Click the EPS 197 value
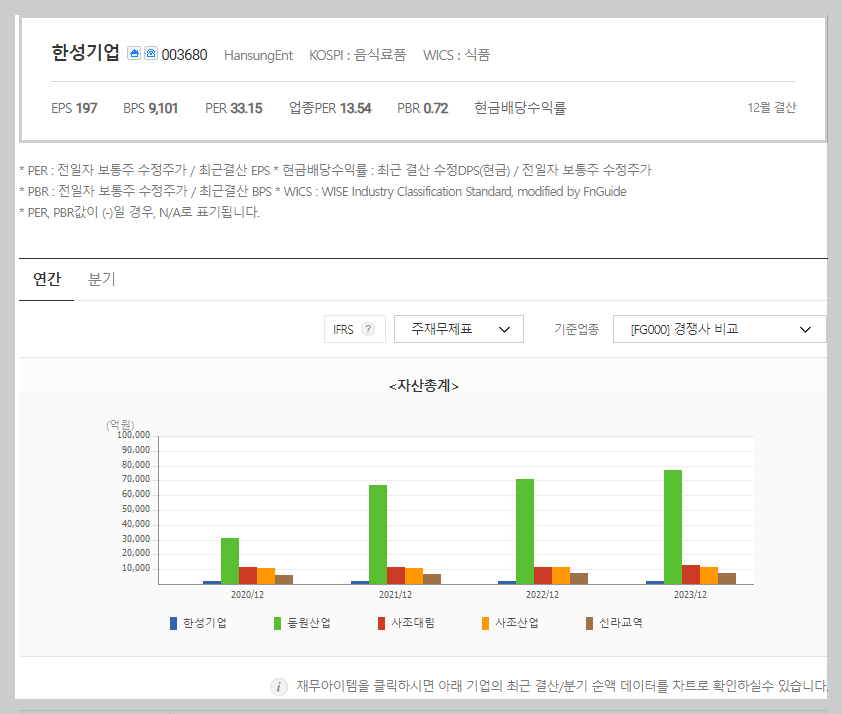The width and height of the screenshot is (842, 714). tap(74, 108)
